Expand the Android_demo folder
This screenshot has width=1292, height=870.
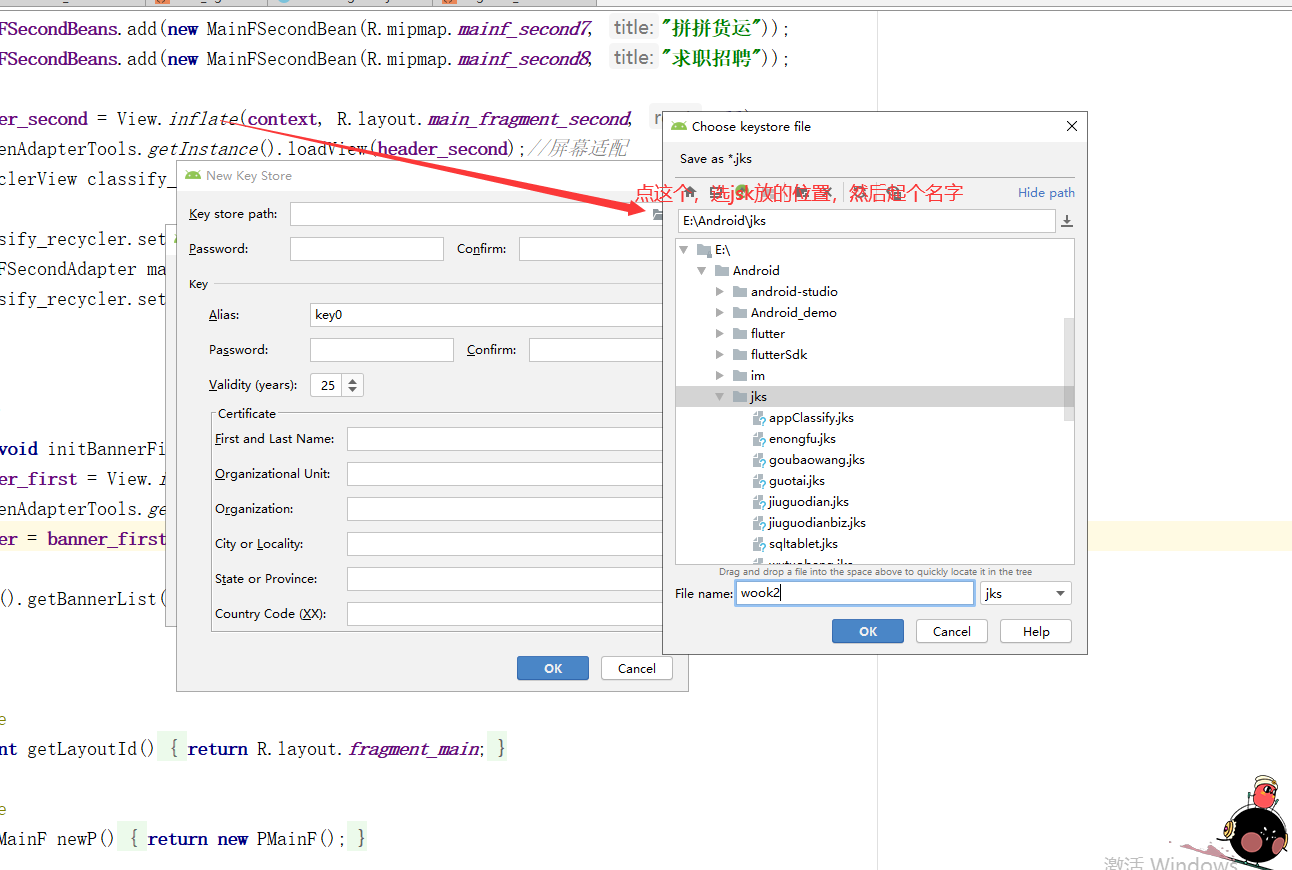tap(720, 313)
